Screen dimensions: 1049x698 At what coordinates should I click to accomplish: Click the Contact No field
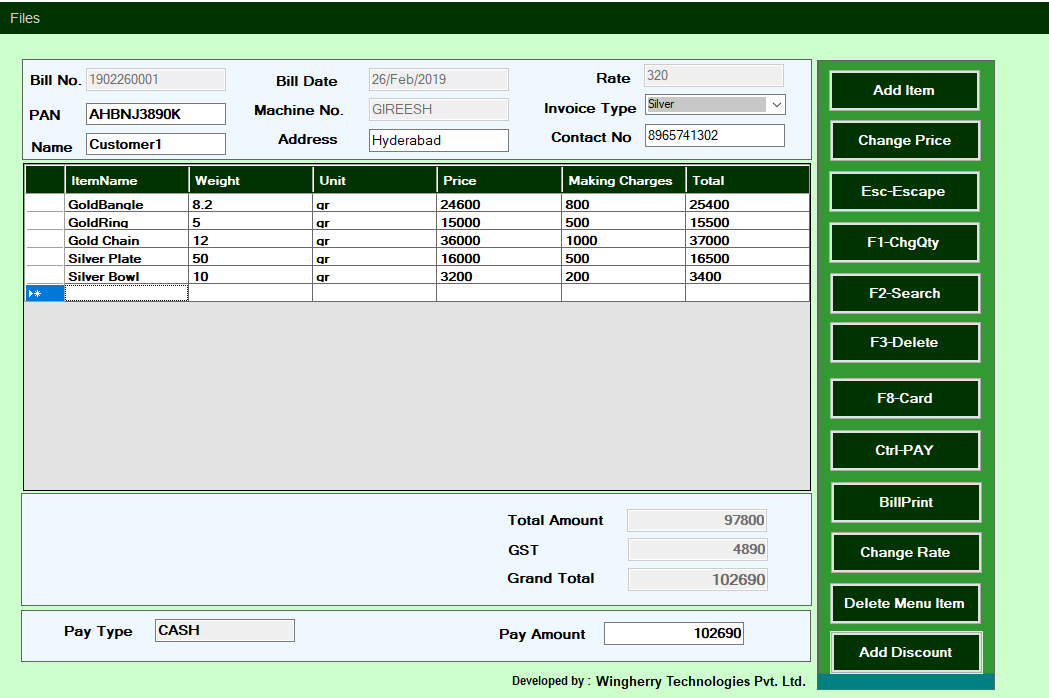(714, 135)
